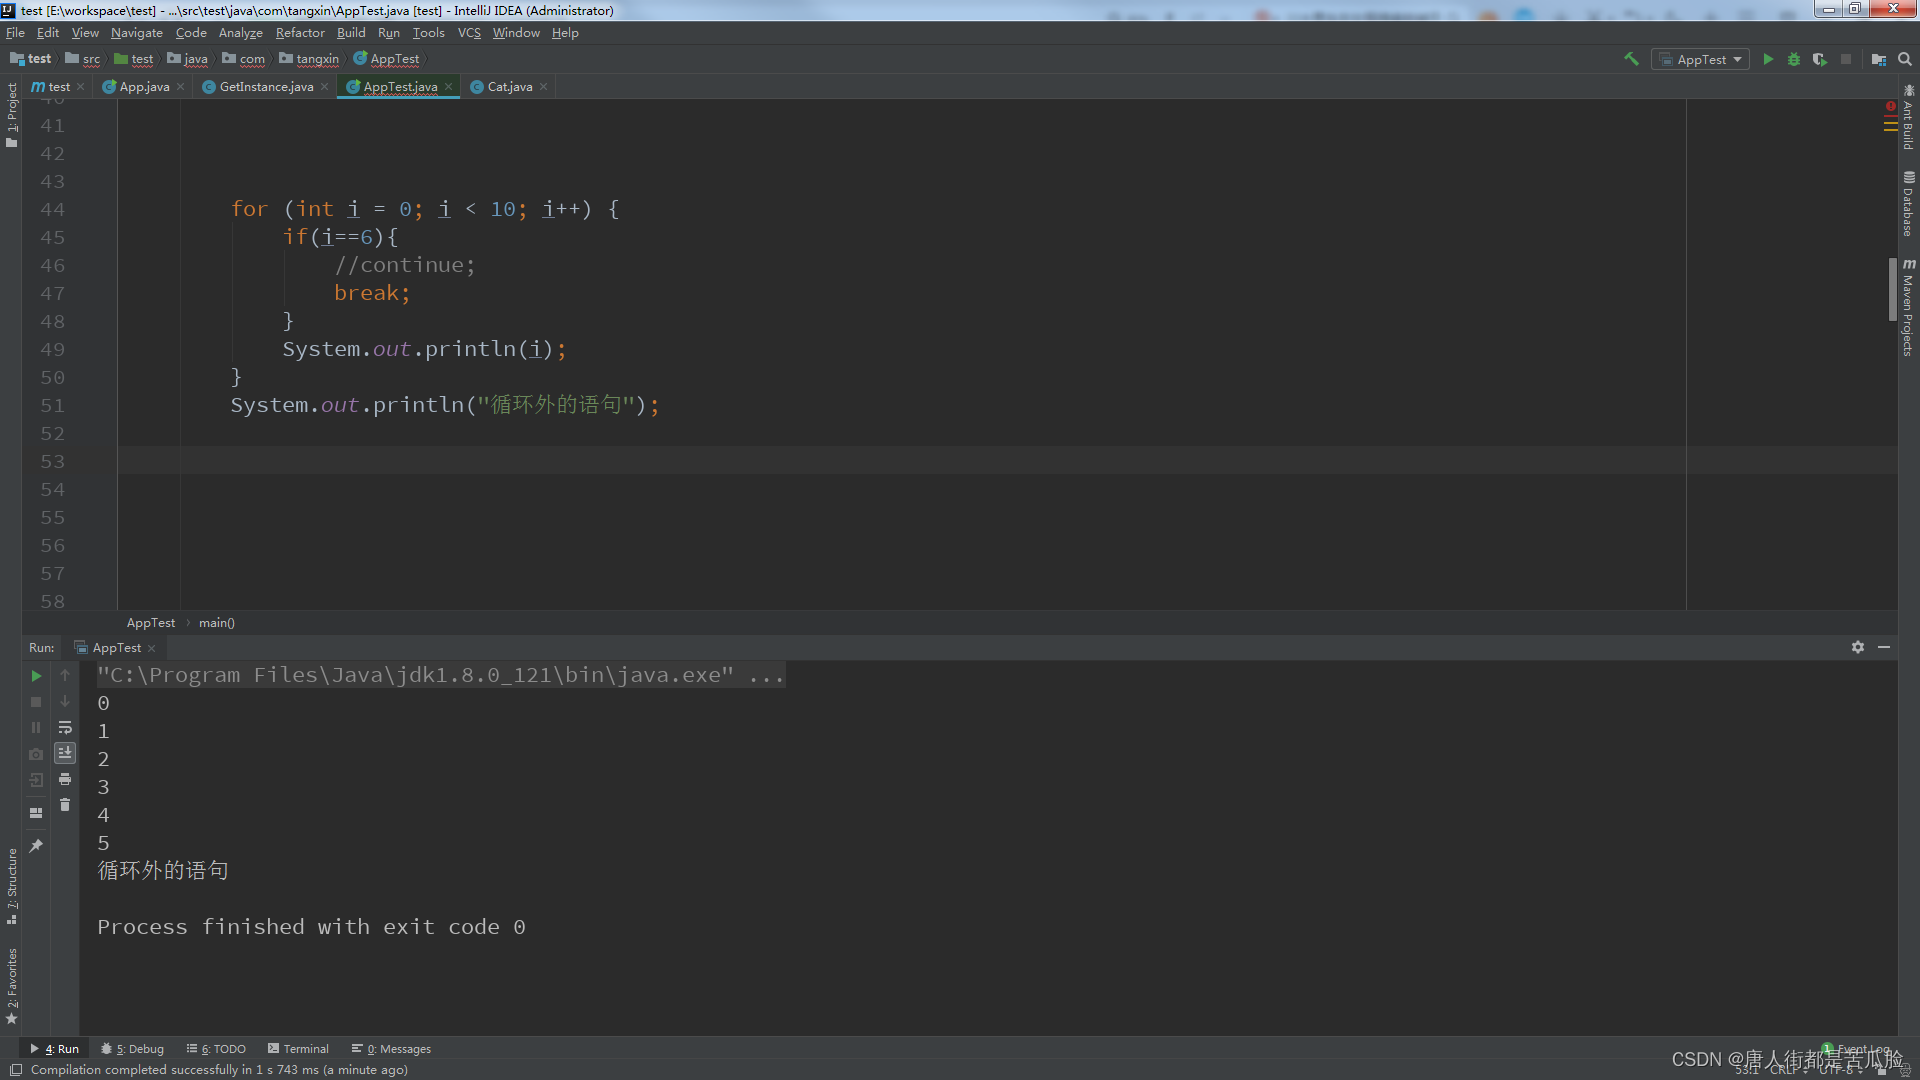The width and height of the screenshot is (1920, 1080).
Task: Open the Refactor menu
Action: 300,33
